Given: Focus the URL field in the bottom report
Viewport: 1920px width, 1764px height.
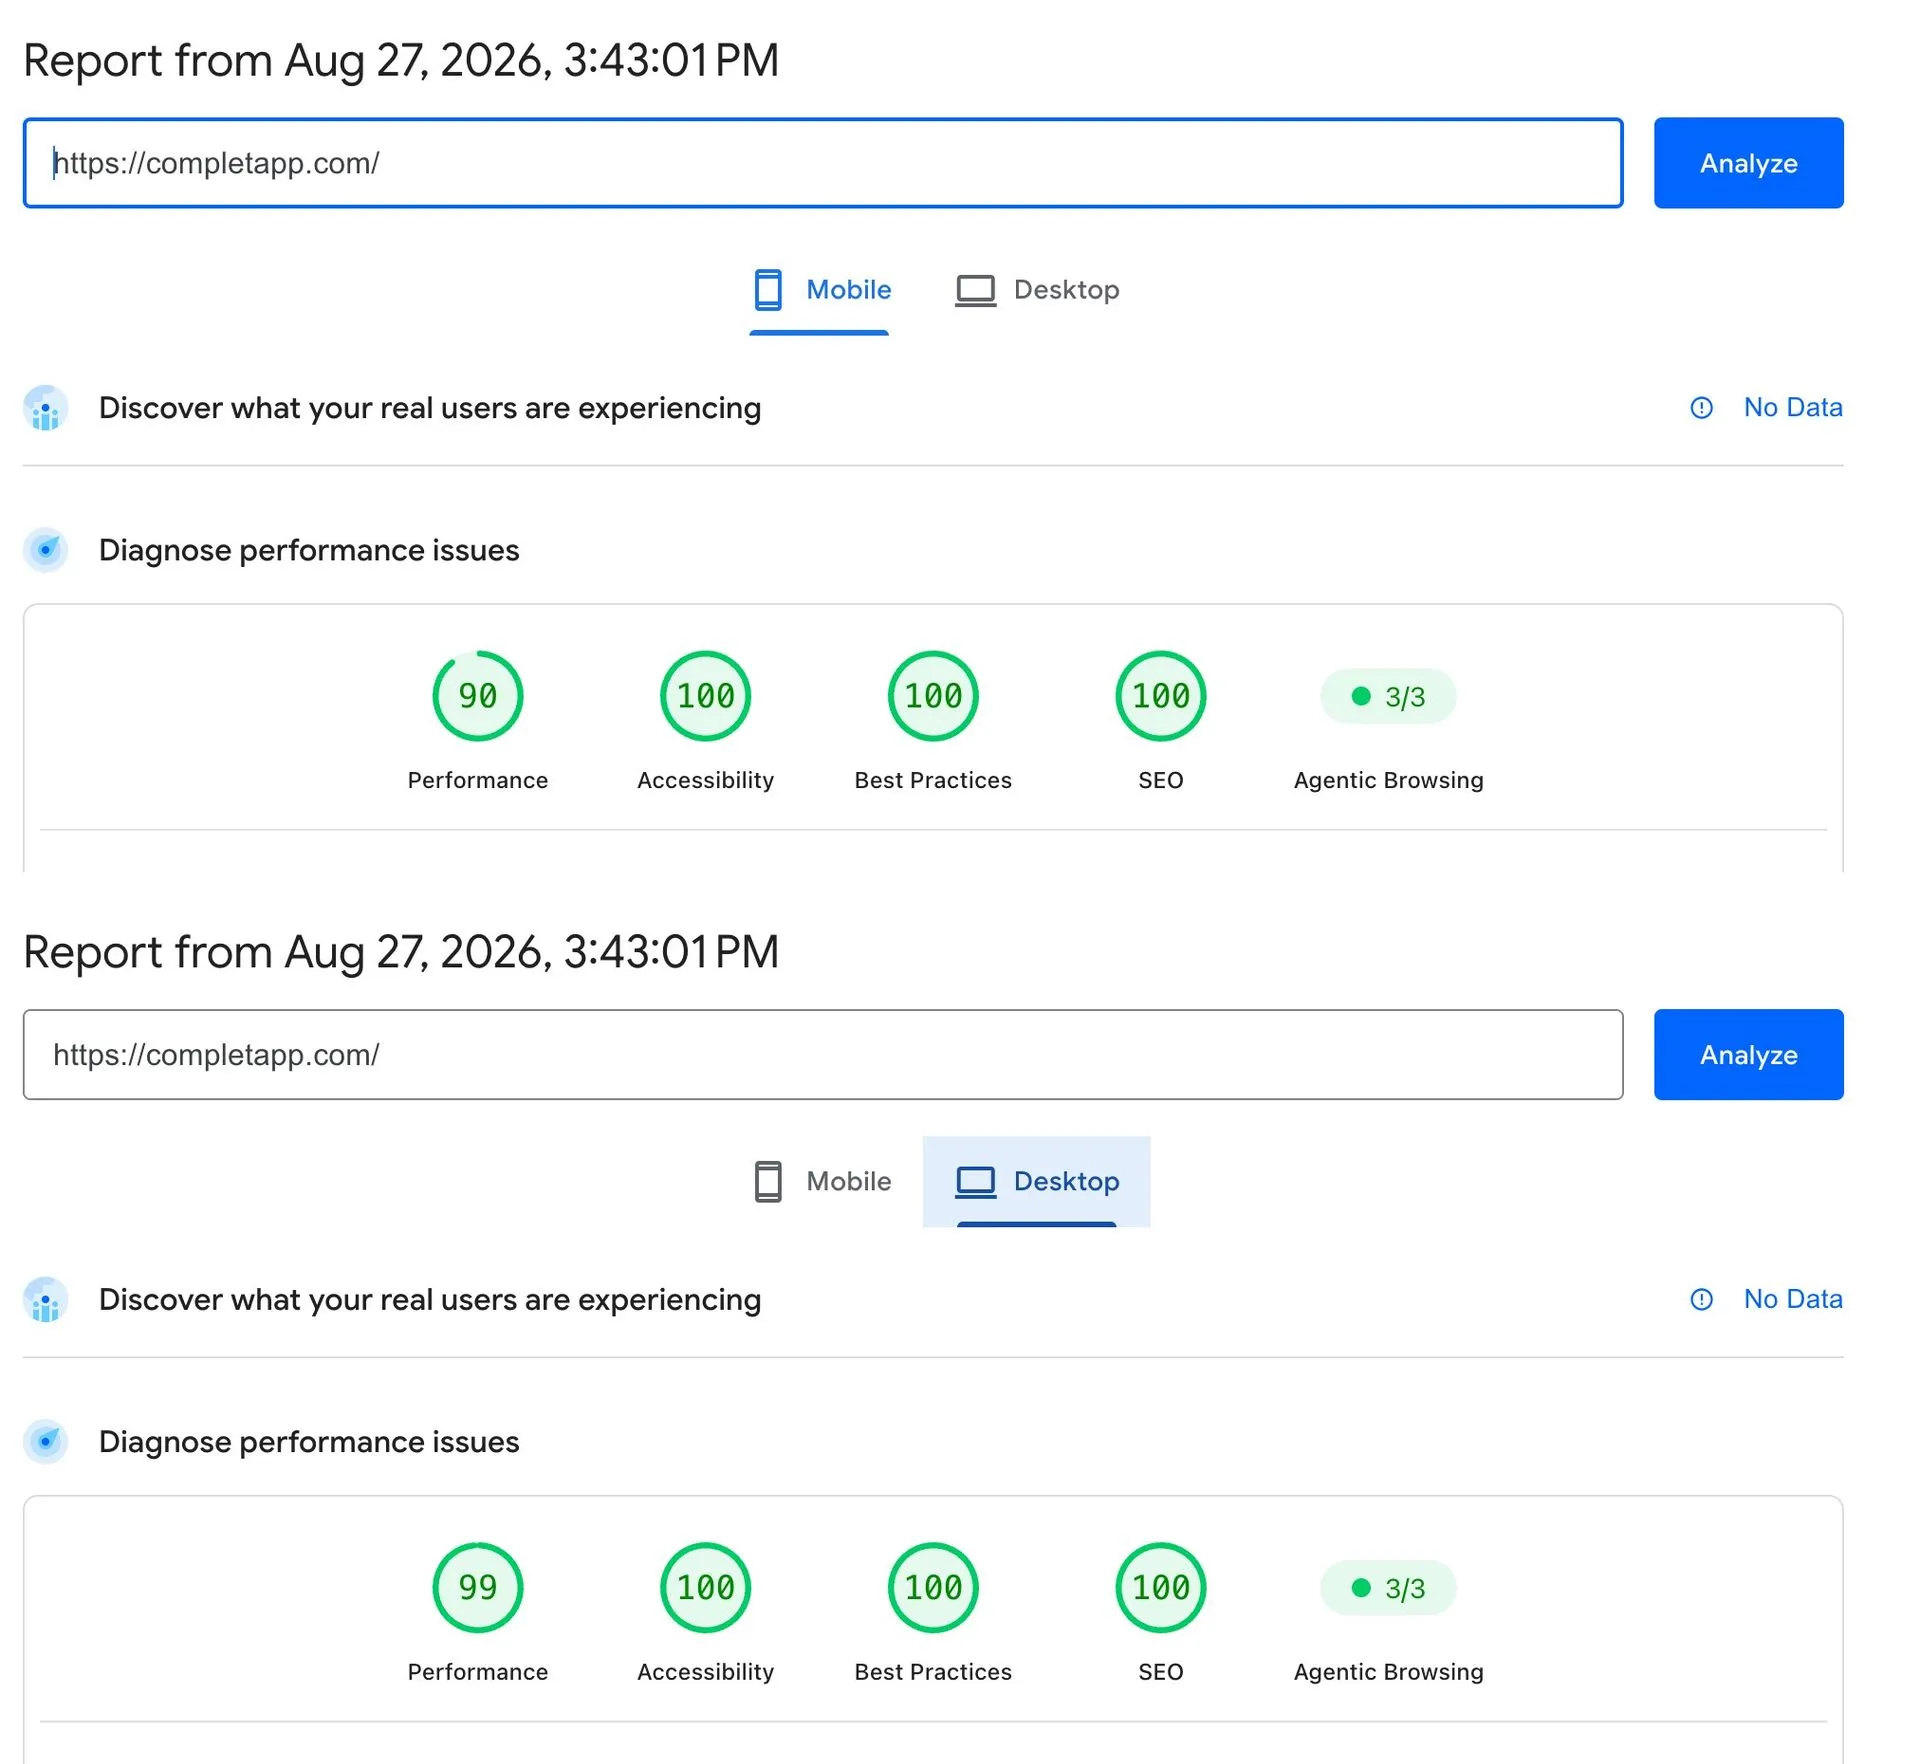Looking at the screenshot, I should pos(823,1055).
